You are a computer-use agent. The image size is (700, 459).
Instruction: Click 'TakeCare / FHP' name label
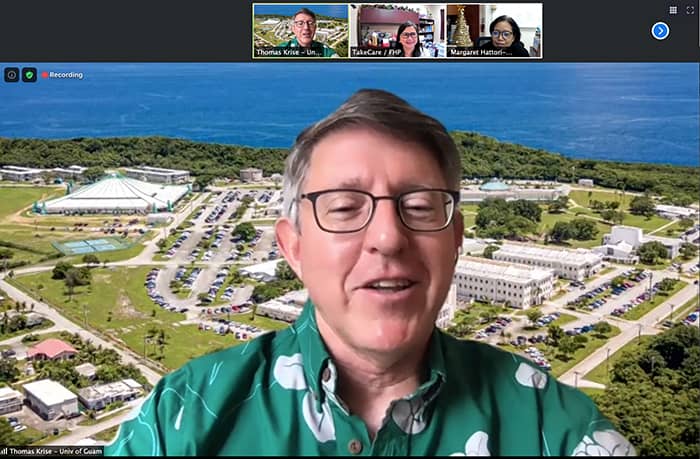point(377,52)
